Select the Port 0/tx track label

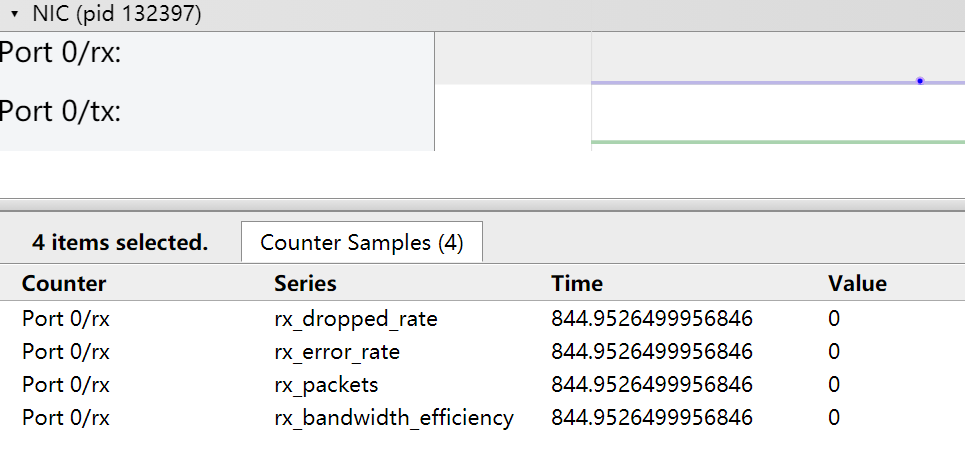click(60, 112)
